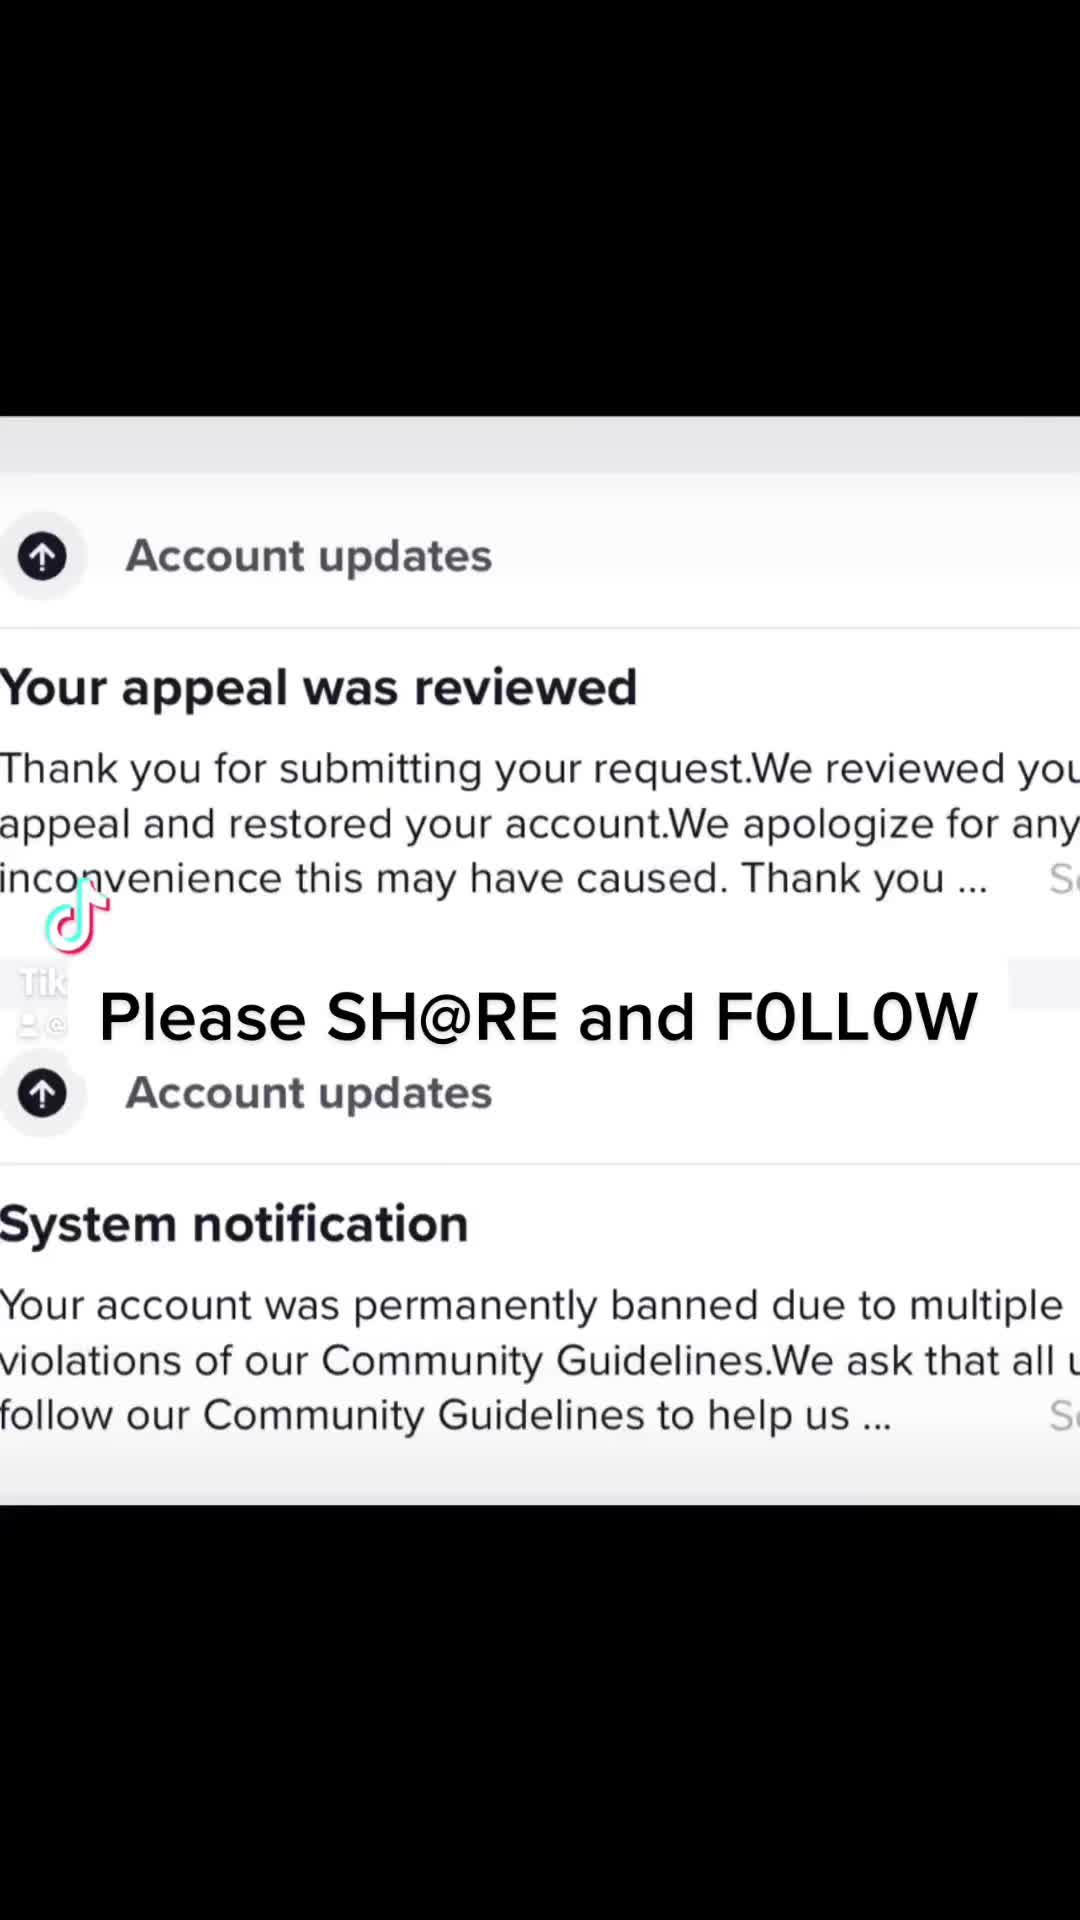Open the 'Your appeal was reviewed' notification title

point(318,687)
